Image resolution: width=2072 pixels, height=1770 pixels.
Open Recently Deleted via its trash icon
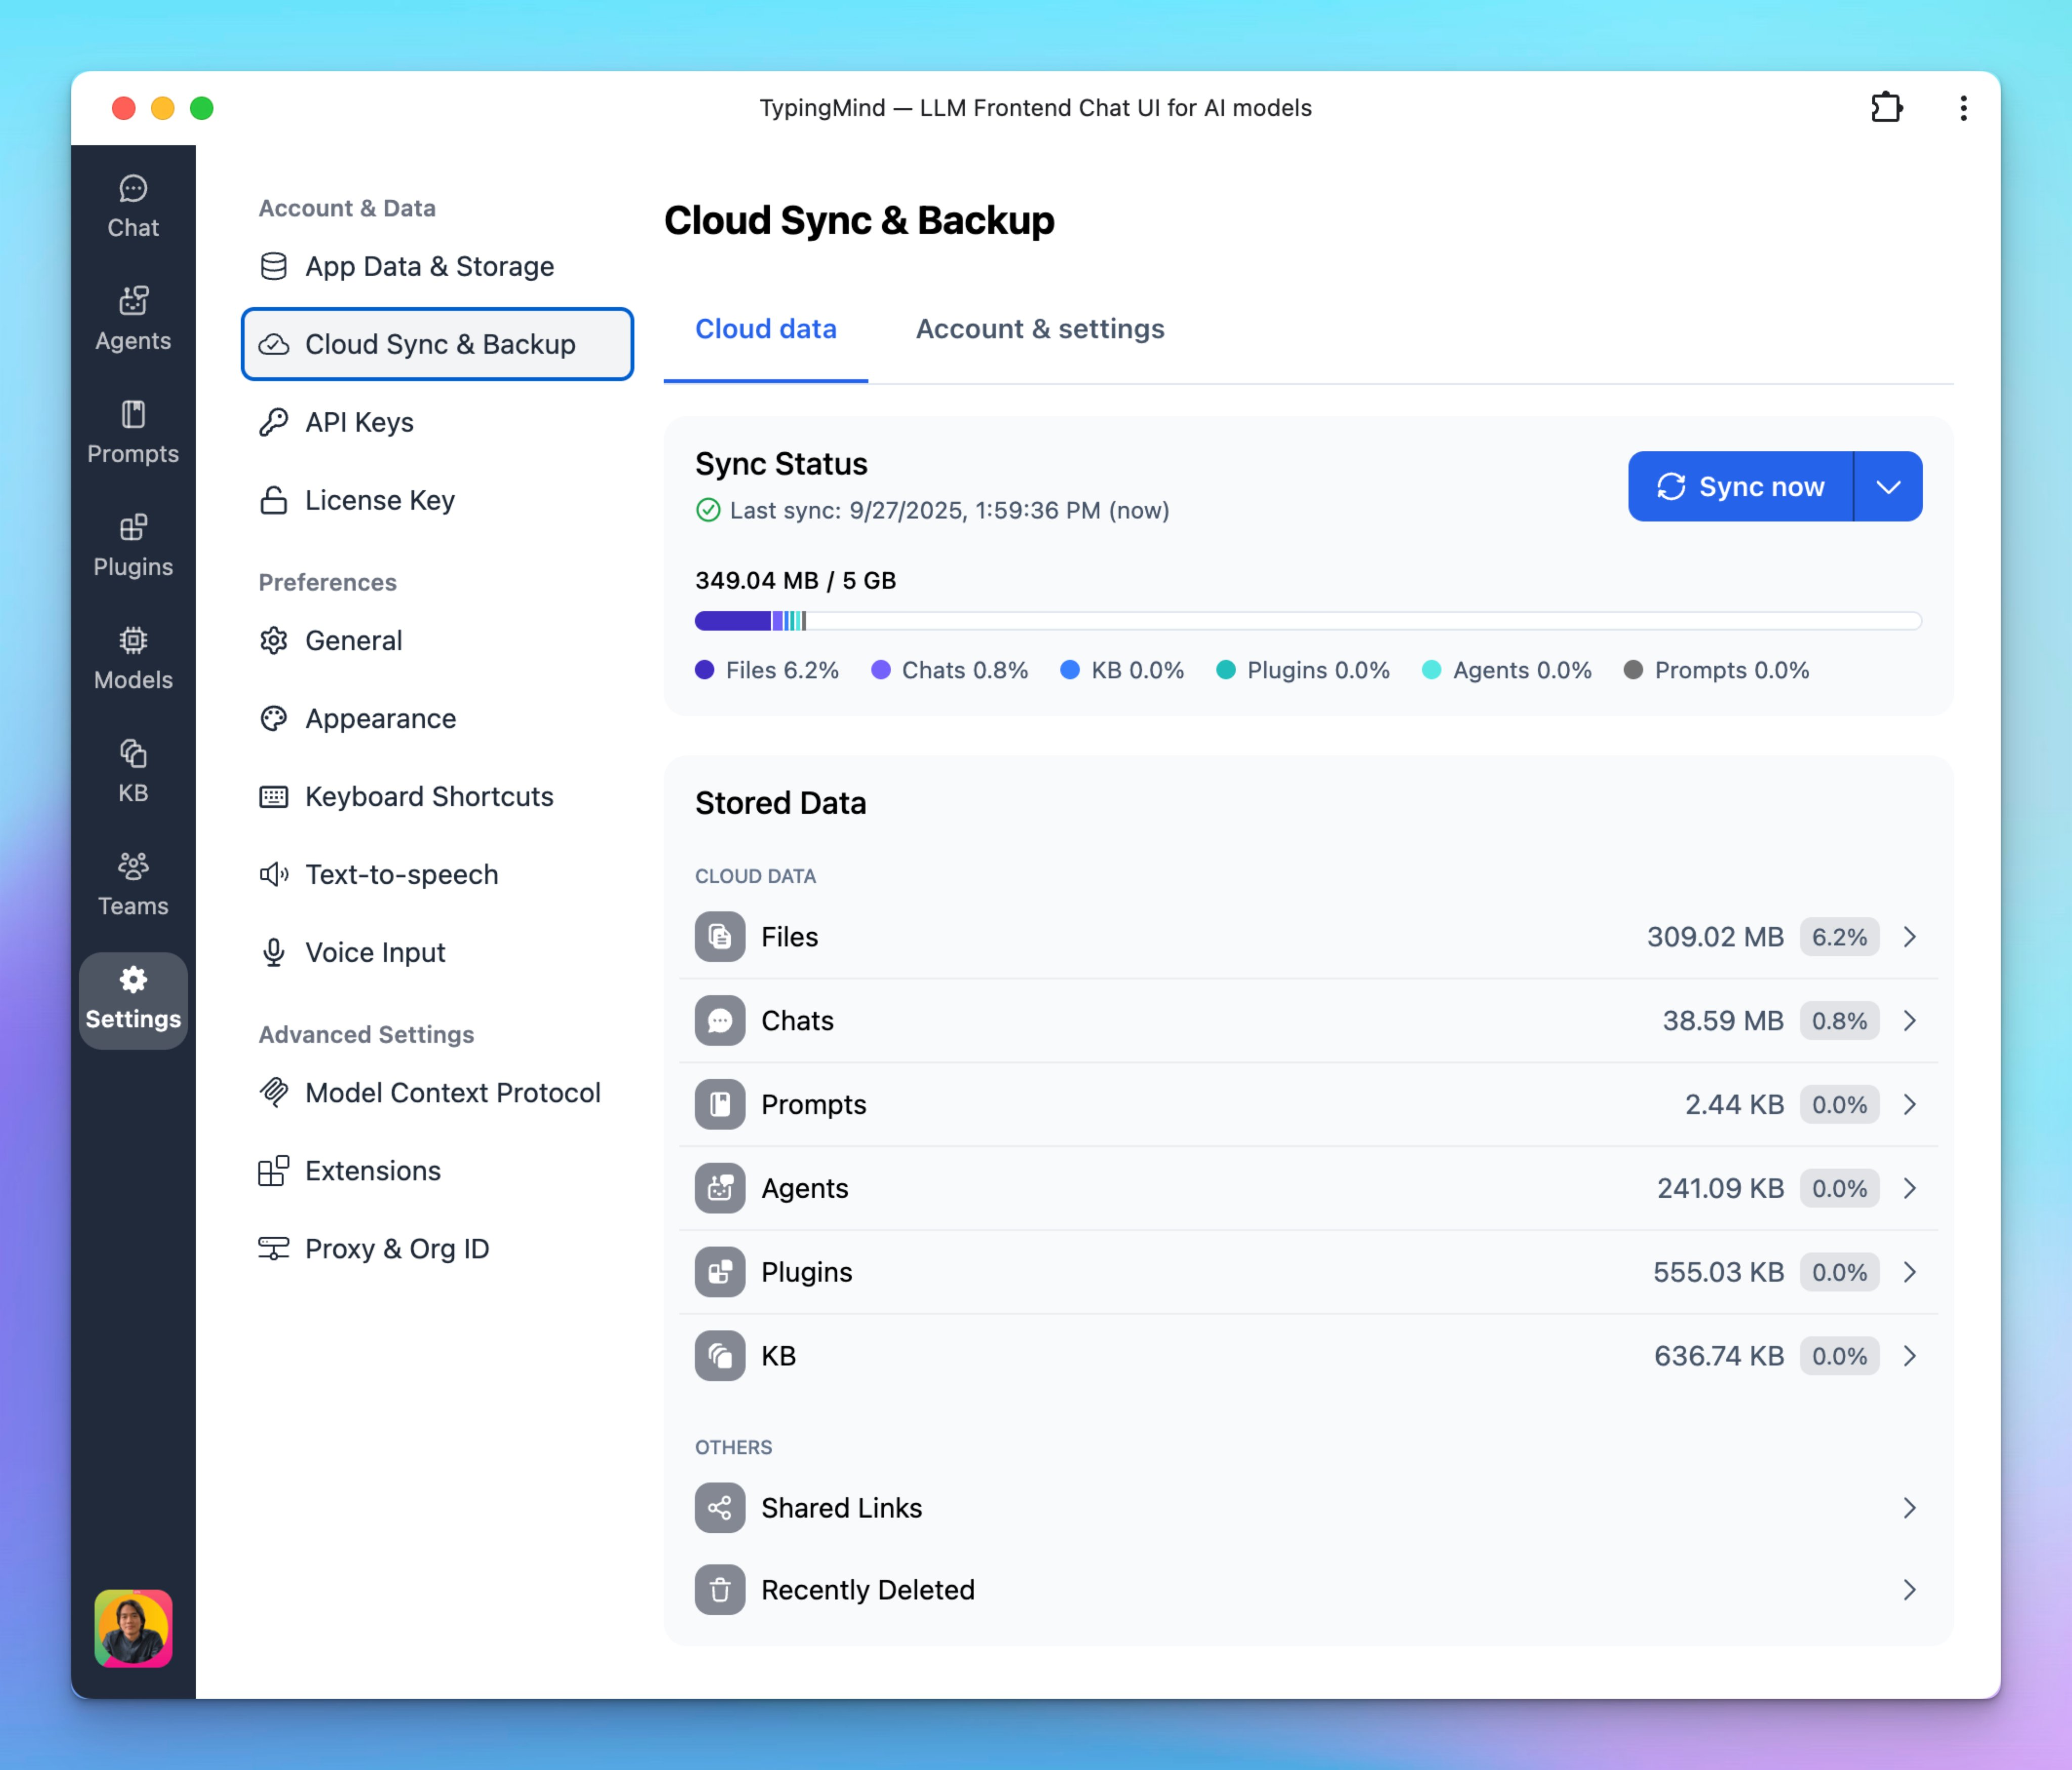coord(719,1589)
